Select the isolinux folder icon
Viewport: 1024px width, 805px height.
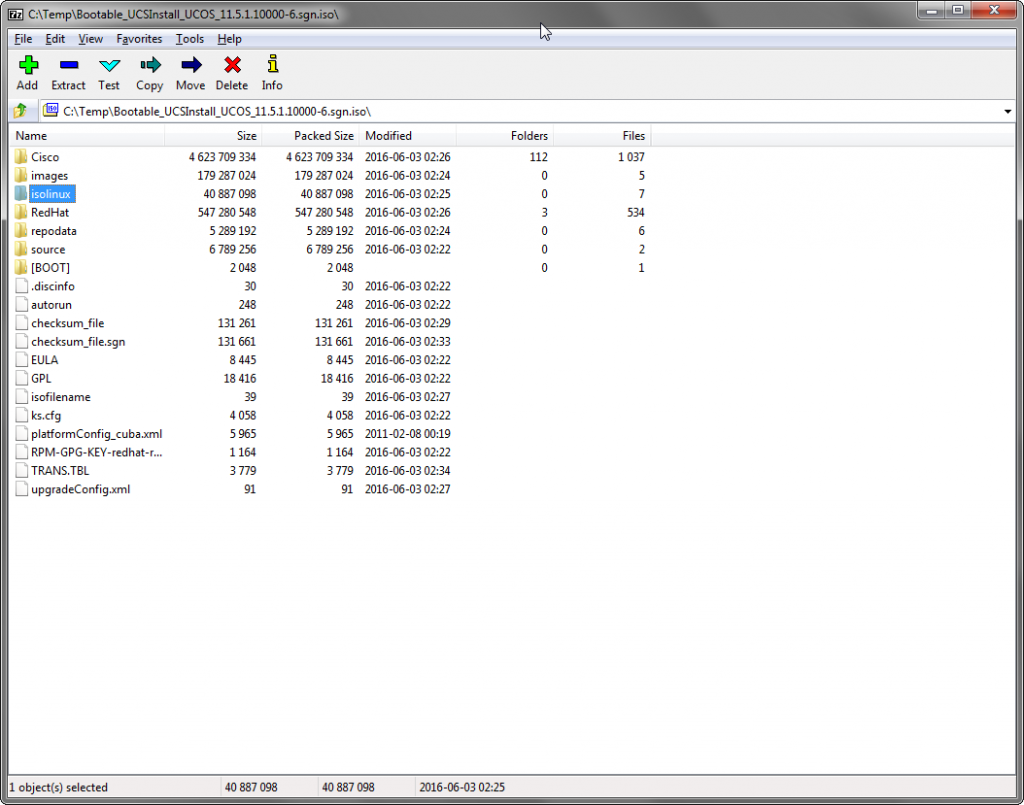(x=21, y=194)
